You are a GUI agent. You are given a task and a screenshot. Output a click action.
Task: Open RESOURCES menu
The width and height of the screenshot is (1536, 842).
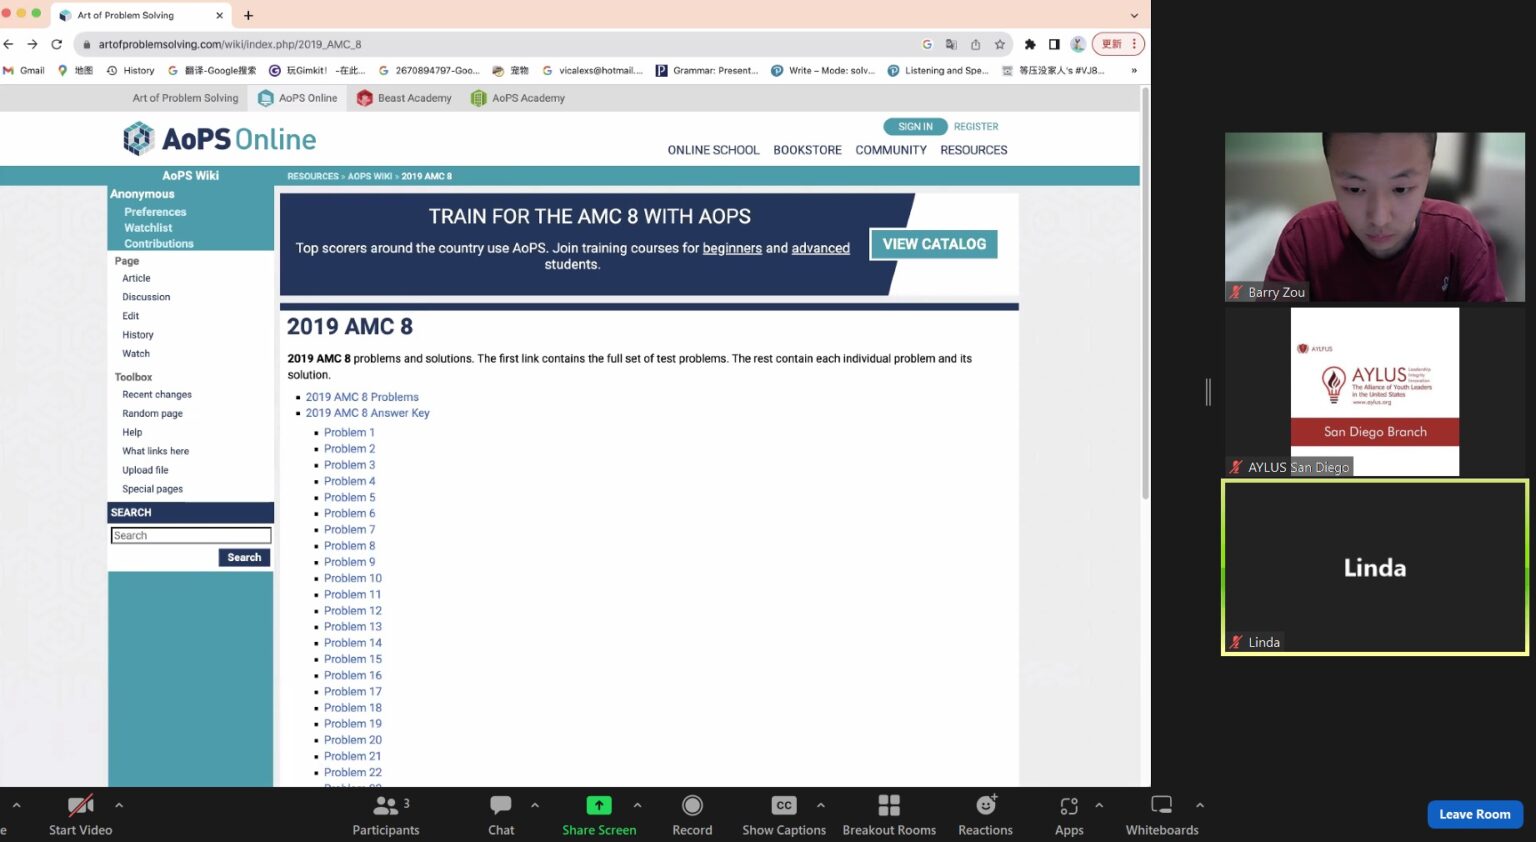point(974,150)
